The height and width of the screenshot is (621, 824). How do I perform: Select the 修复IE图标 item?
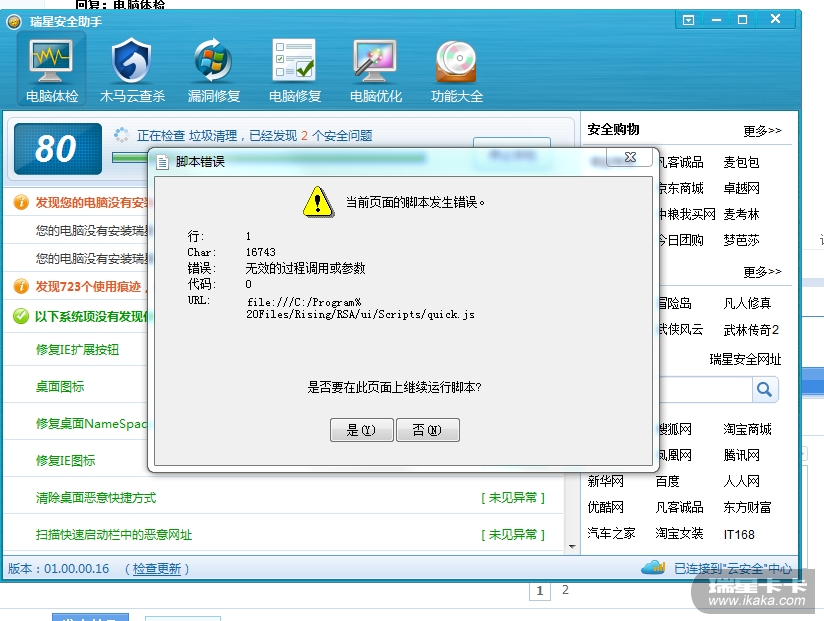pos(66,461)
